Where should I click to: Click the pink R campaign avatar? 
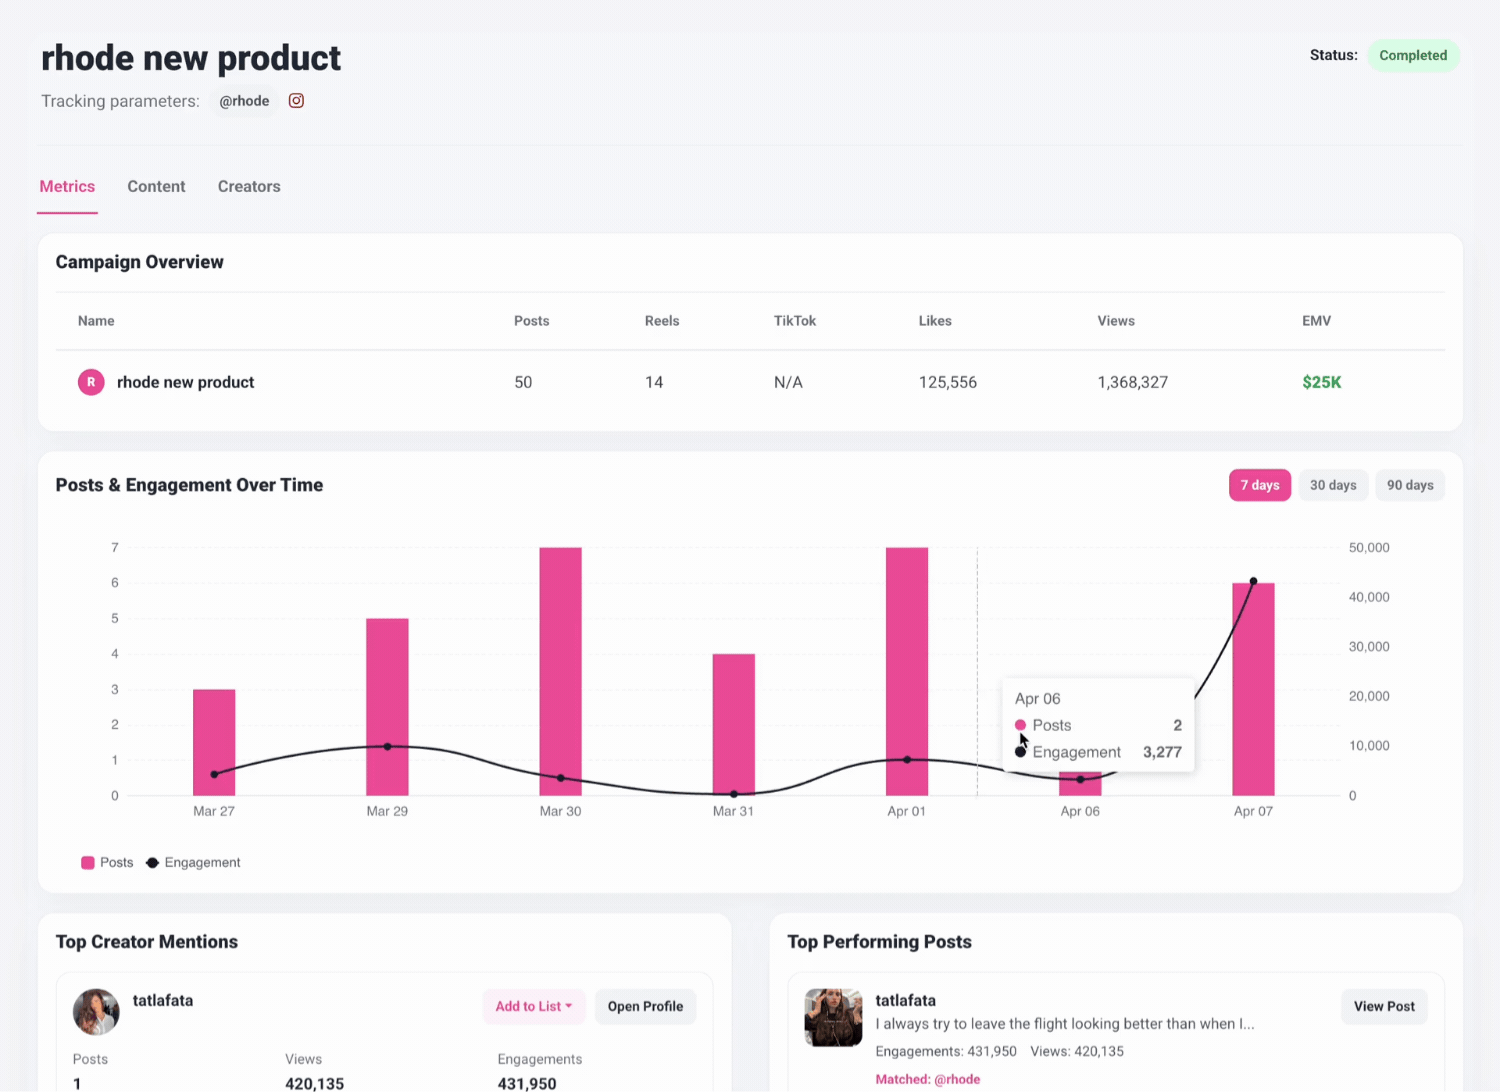coord(90,382)
